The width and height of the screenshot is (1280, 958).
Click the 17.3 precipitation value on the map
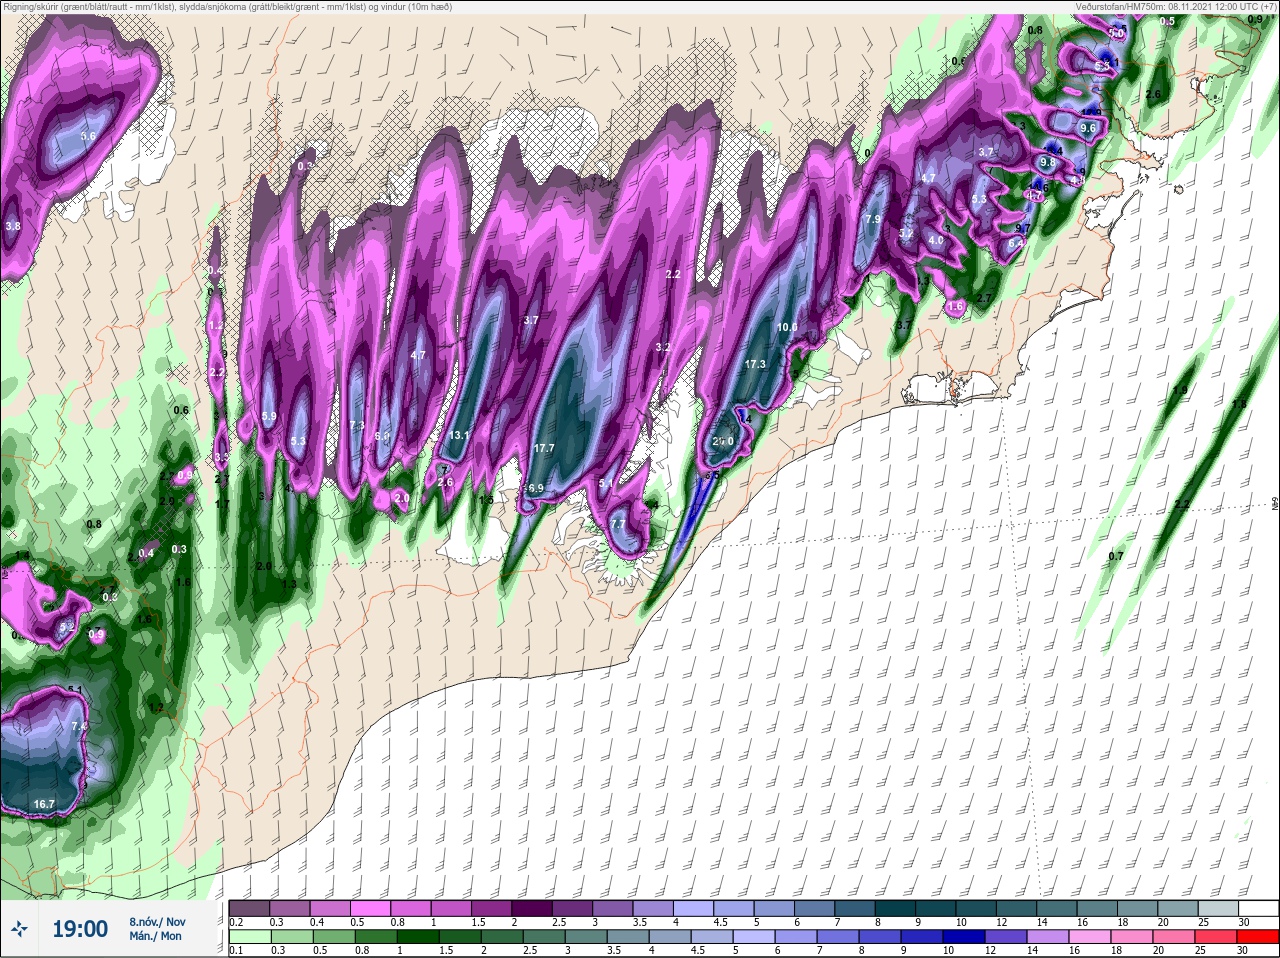tap(755, 364)
